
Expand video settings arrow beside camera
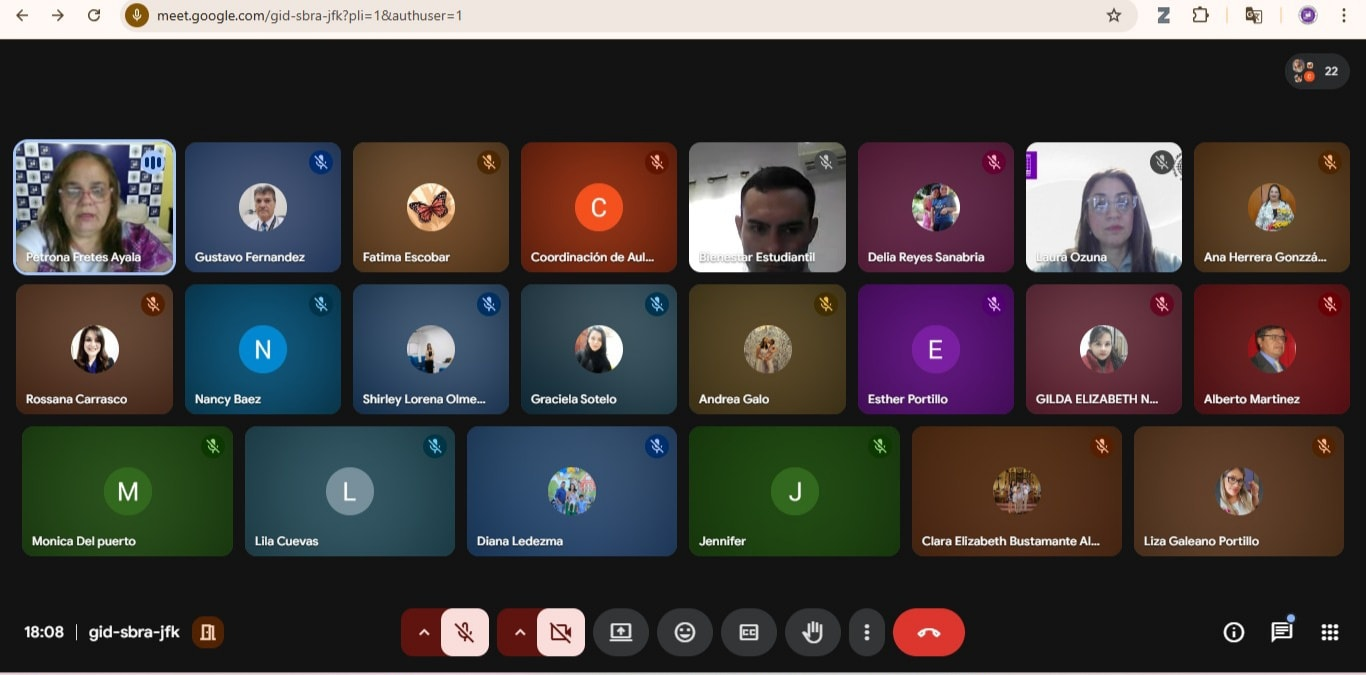(519, 632)
